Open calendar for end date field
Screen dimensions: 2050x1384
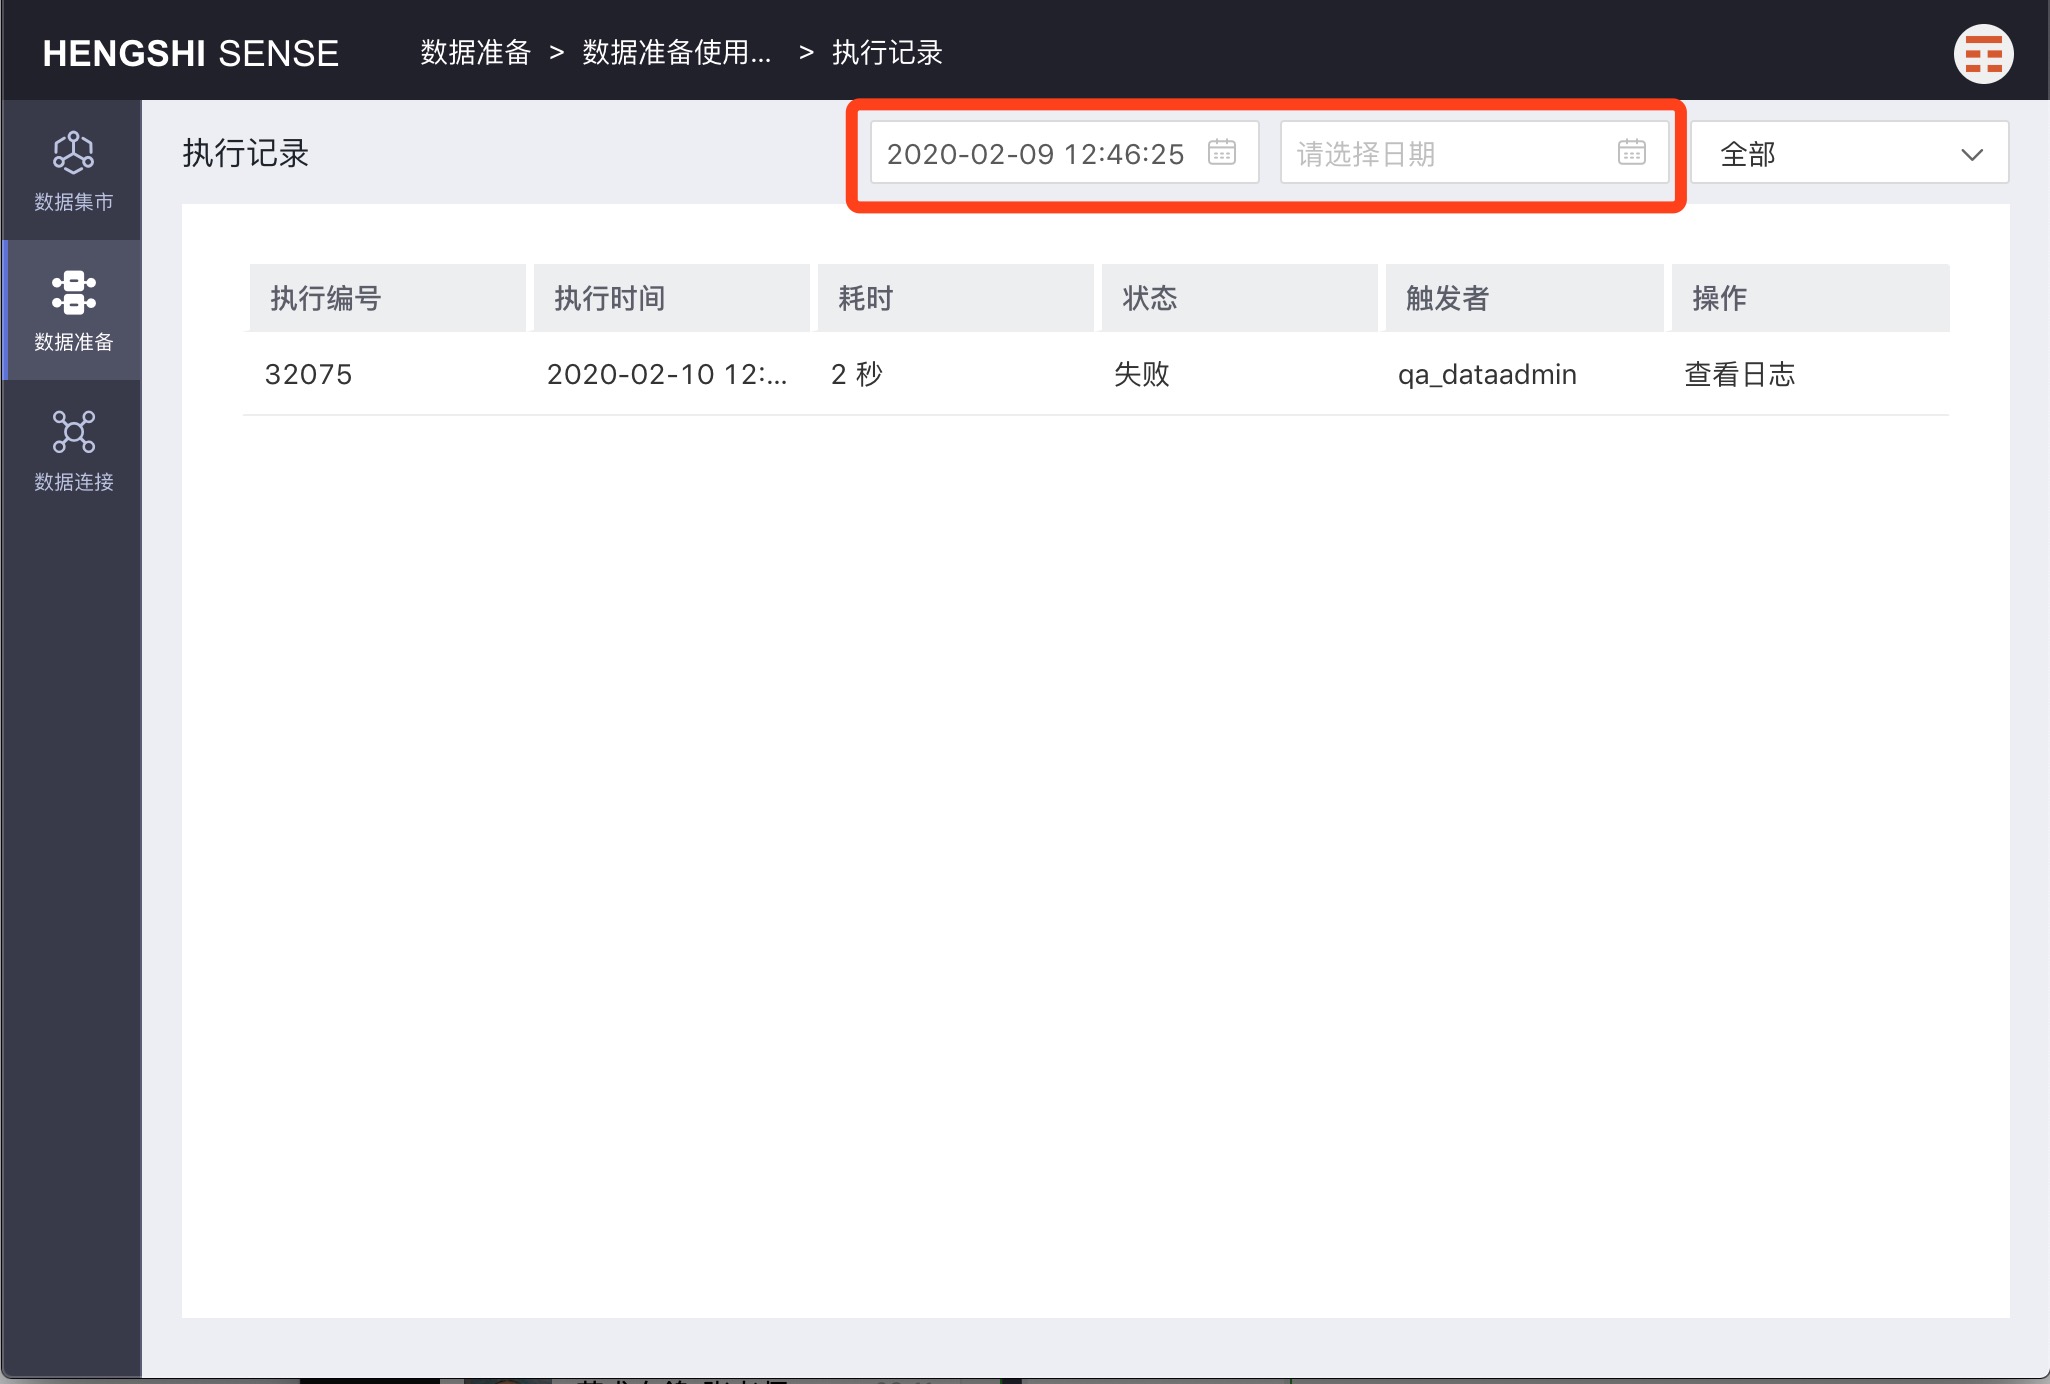coord(1631,153)
